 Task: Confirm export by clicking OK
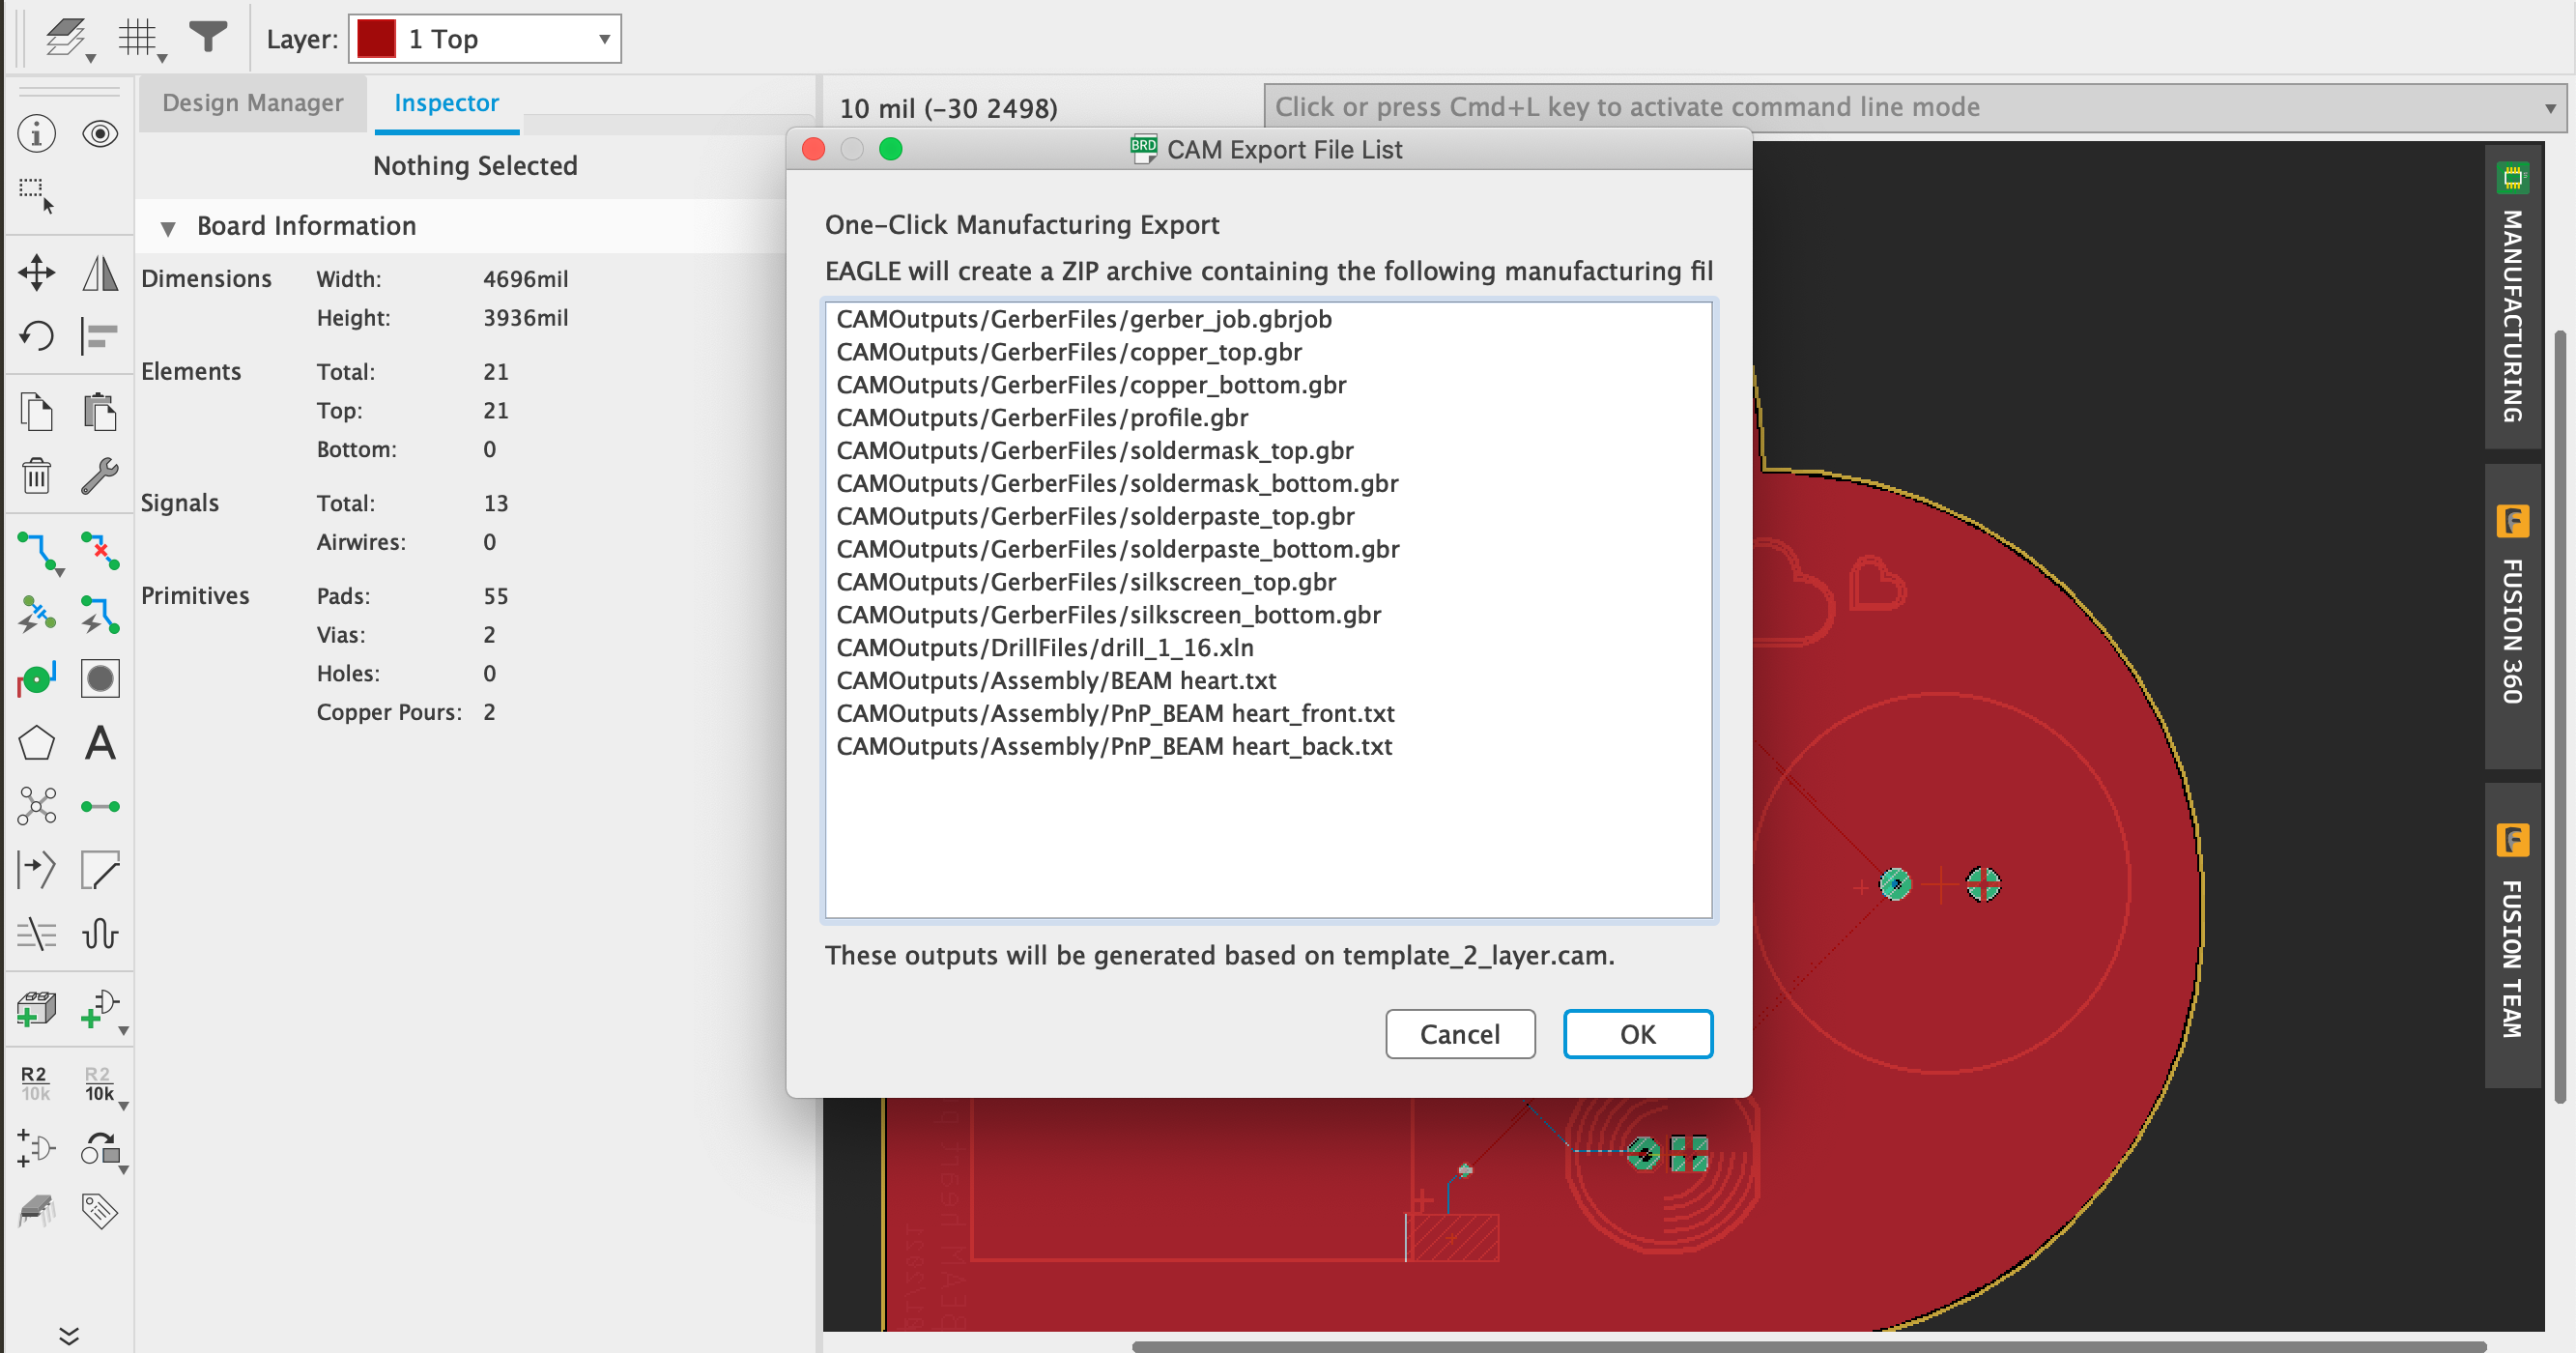[1637, 1034]
